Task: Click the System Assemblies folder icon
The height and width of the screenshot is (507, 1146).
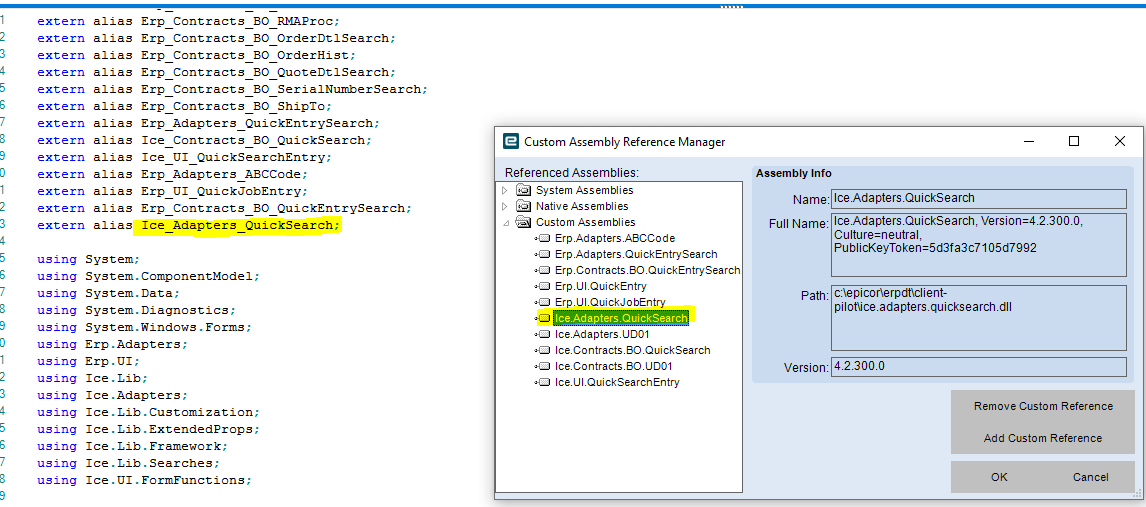Action: (x=524, y=190)
